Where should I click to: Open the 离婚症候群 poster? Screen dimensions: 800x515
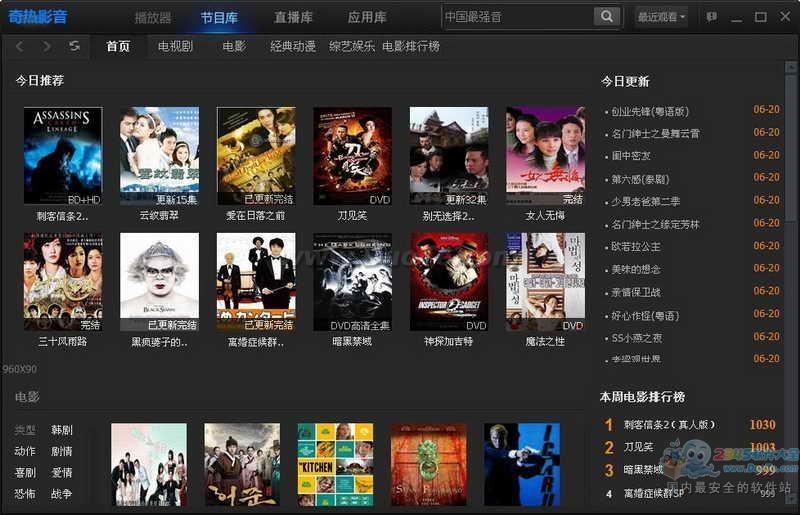[x=256, y=282]
